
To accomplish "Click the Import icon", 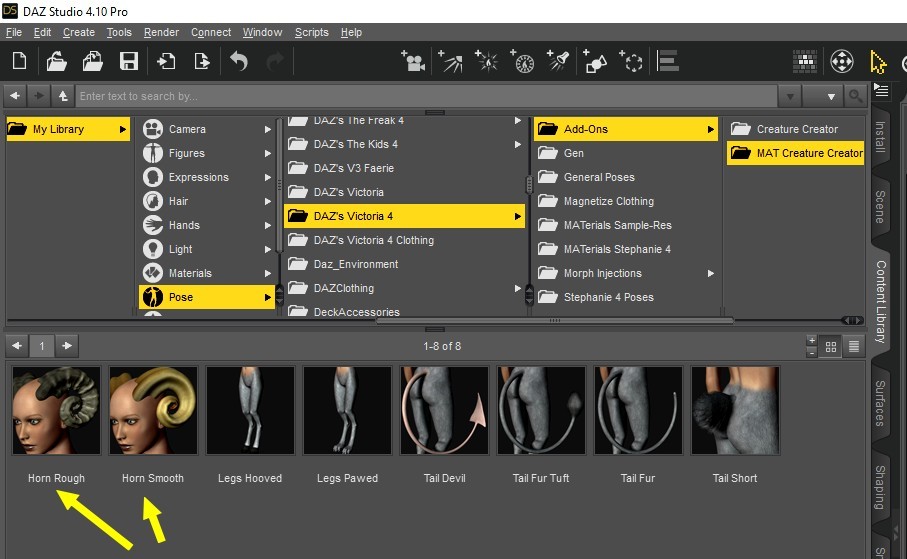I will (166, 61).
